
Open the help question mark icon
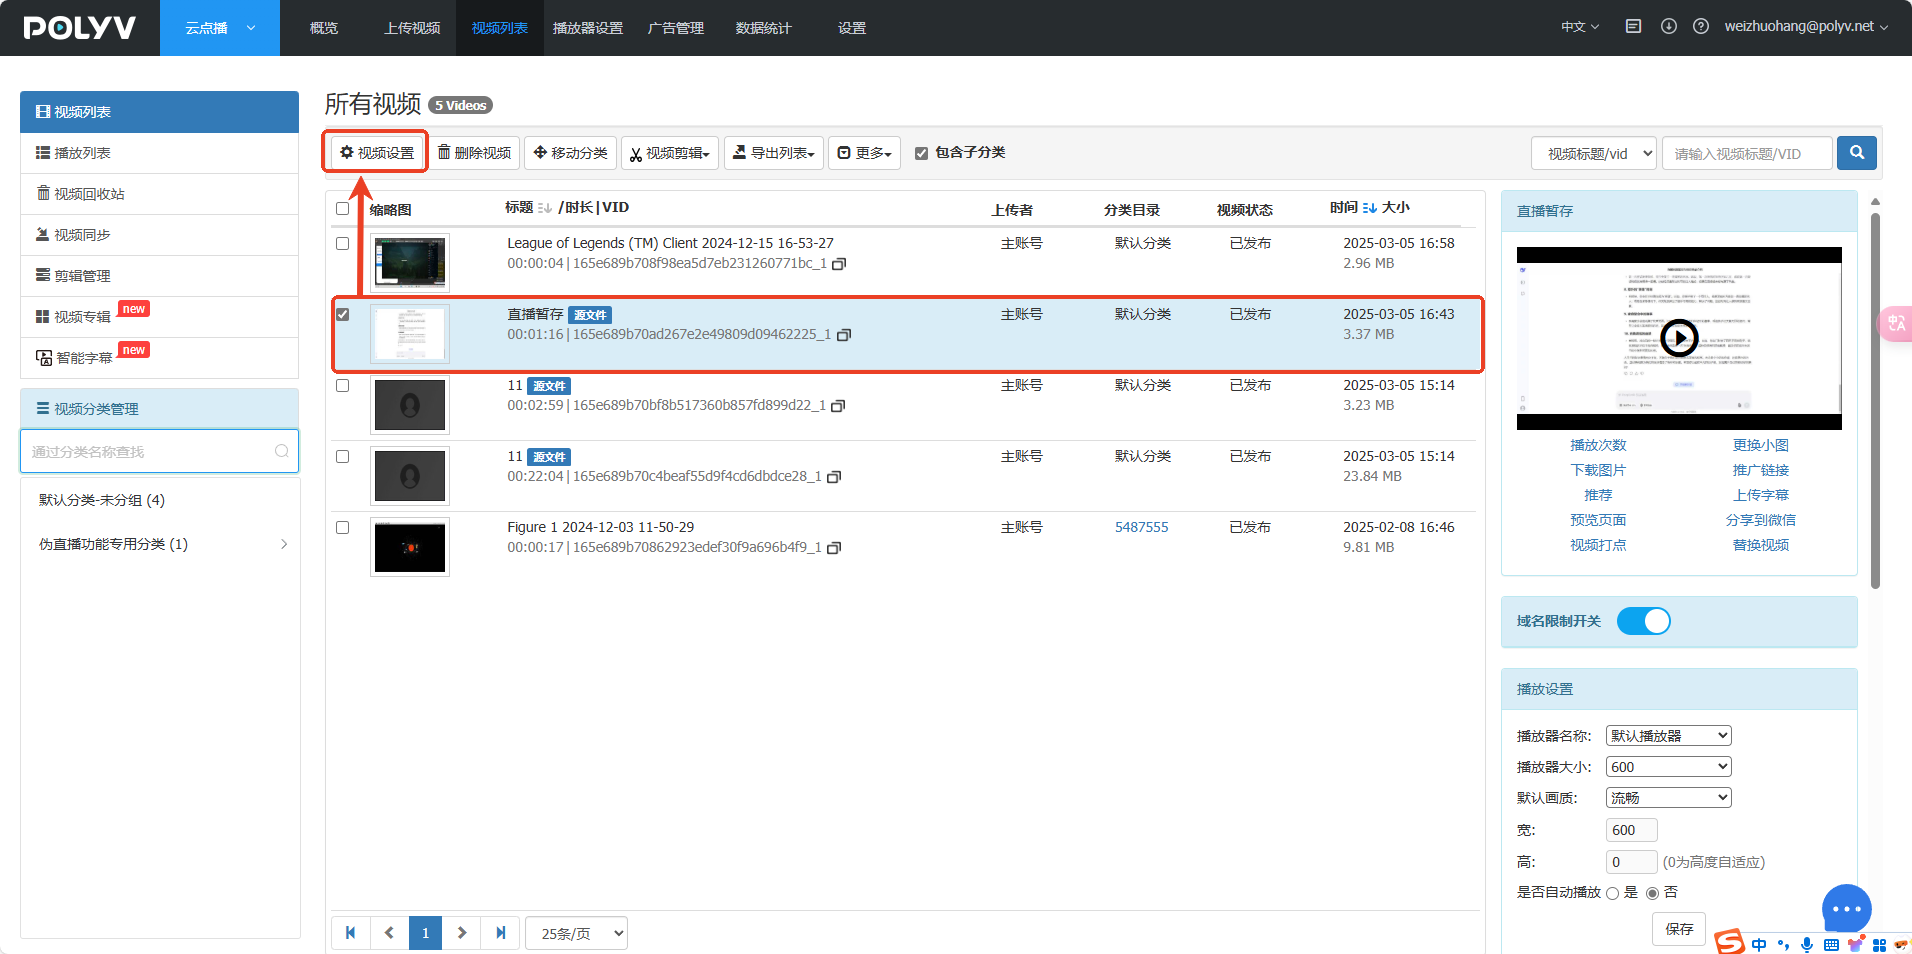(x=1701, y=27)
